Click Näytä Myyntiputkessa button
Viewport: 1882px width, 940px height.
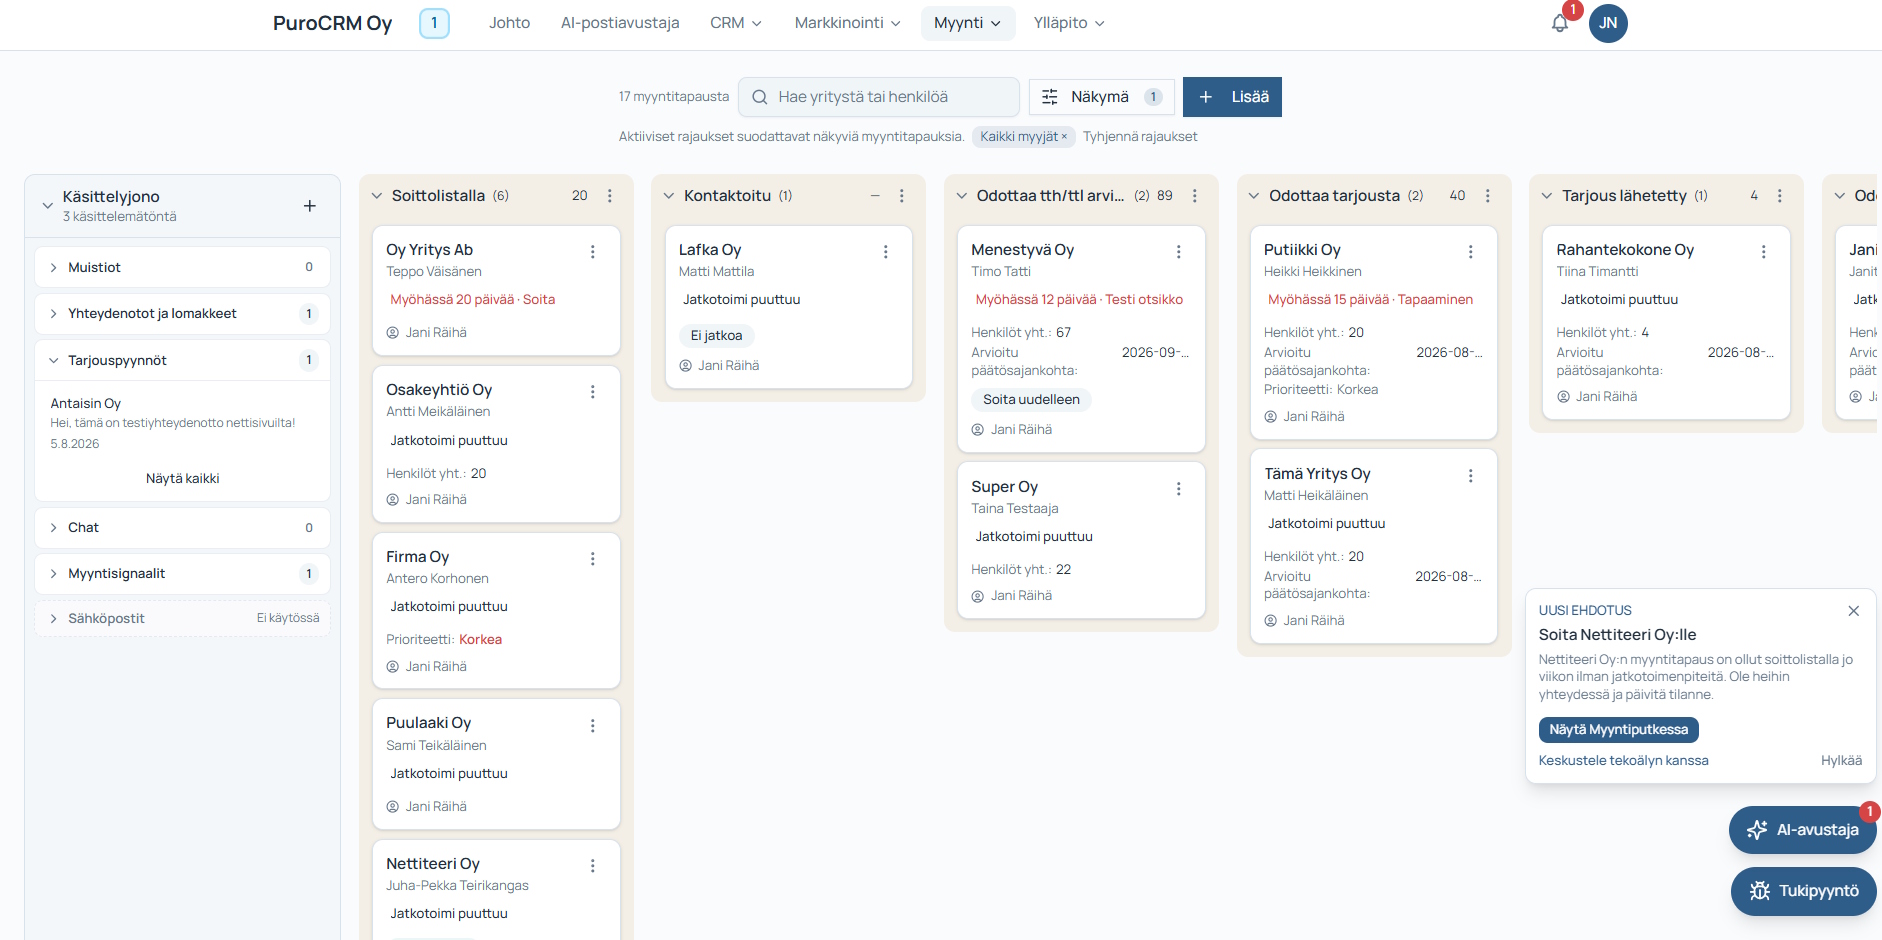click(1618, 730)
